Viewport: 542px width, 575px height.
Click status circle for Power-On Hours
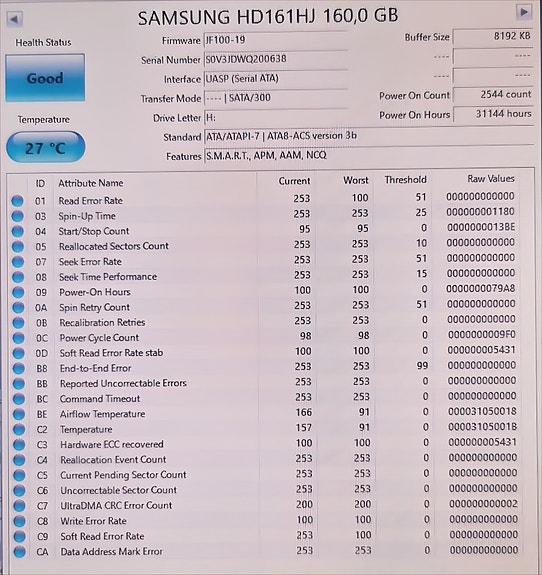click(18, 292)
